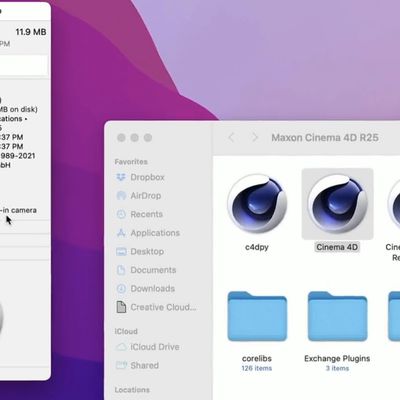Click the Maxon Cinema 4D R25 window title
Image resolution: width=400 pixels, height=400 pixels.
coord(325,138)
